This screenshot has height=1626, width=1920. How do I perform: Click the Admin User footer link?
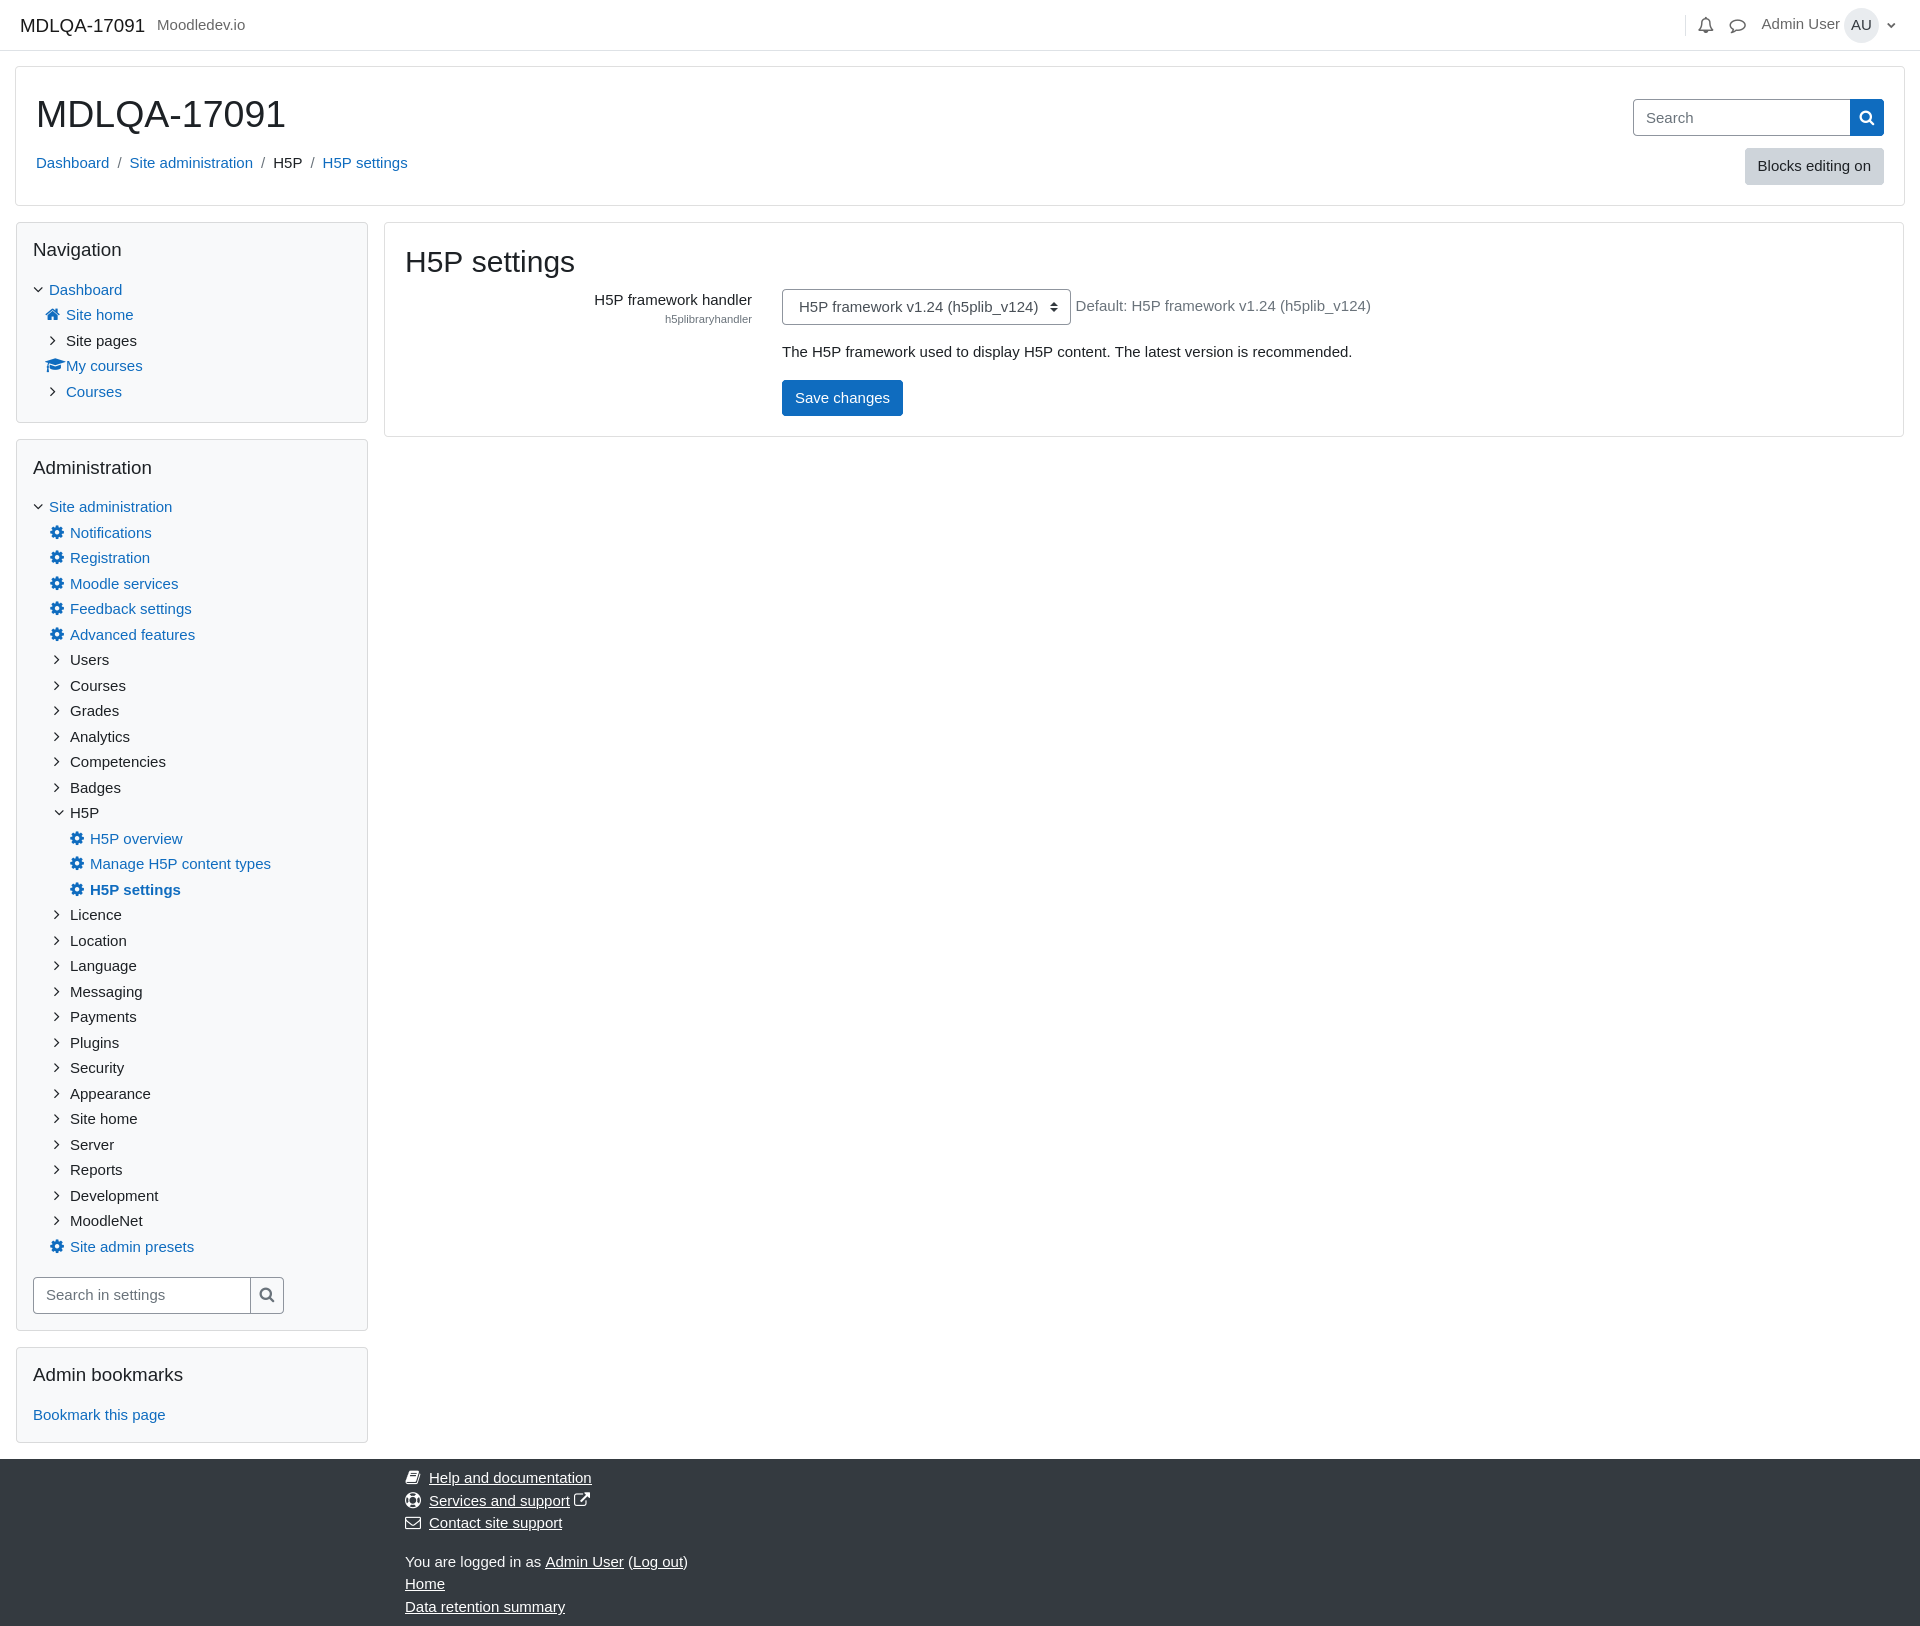pos(584,1562)
